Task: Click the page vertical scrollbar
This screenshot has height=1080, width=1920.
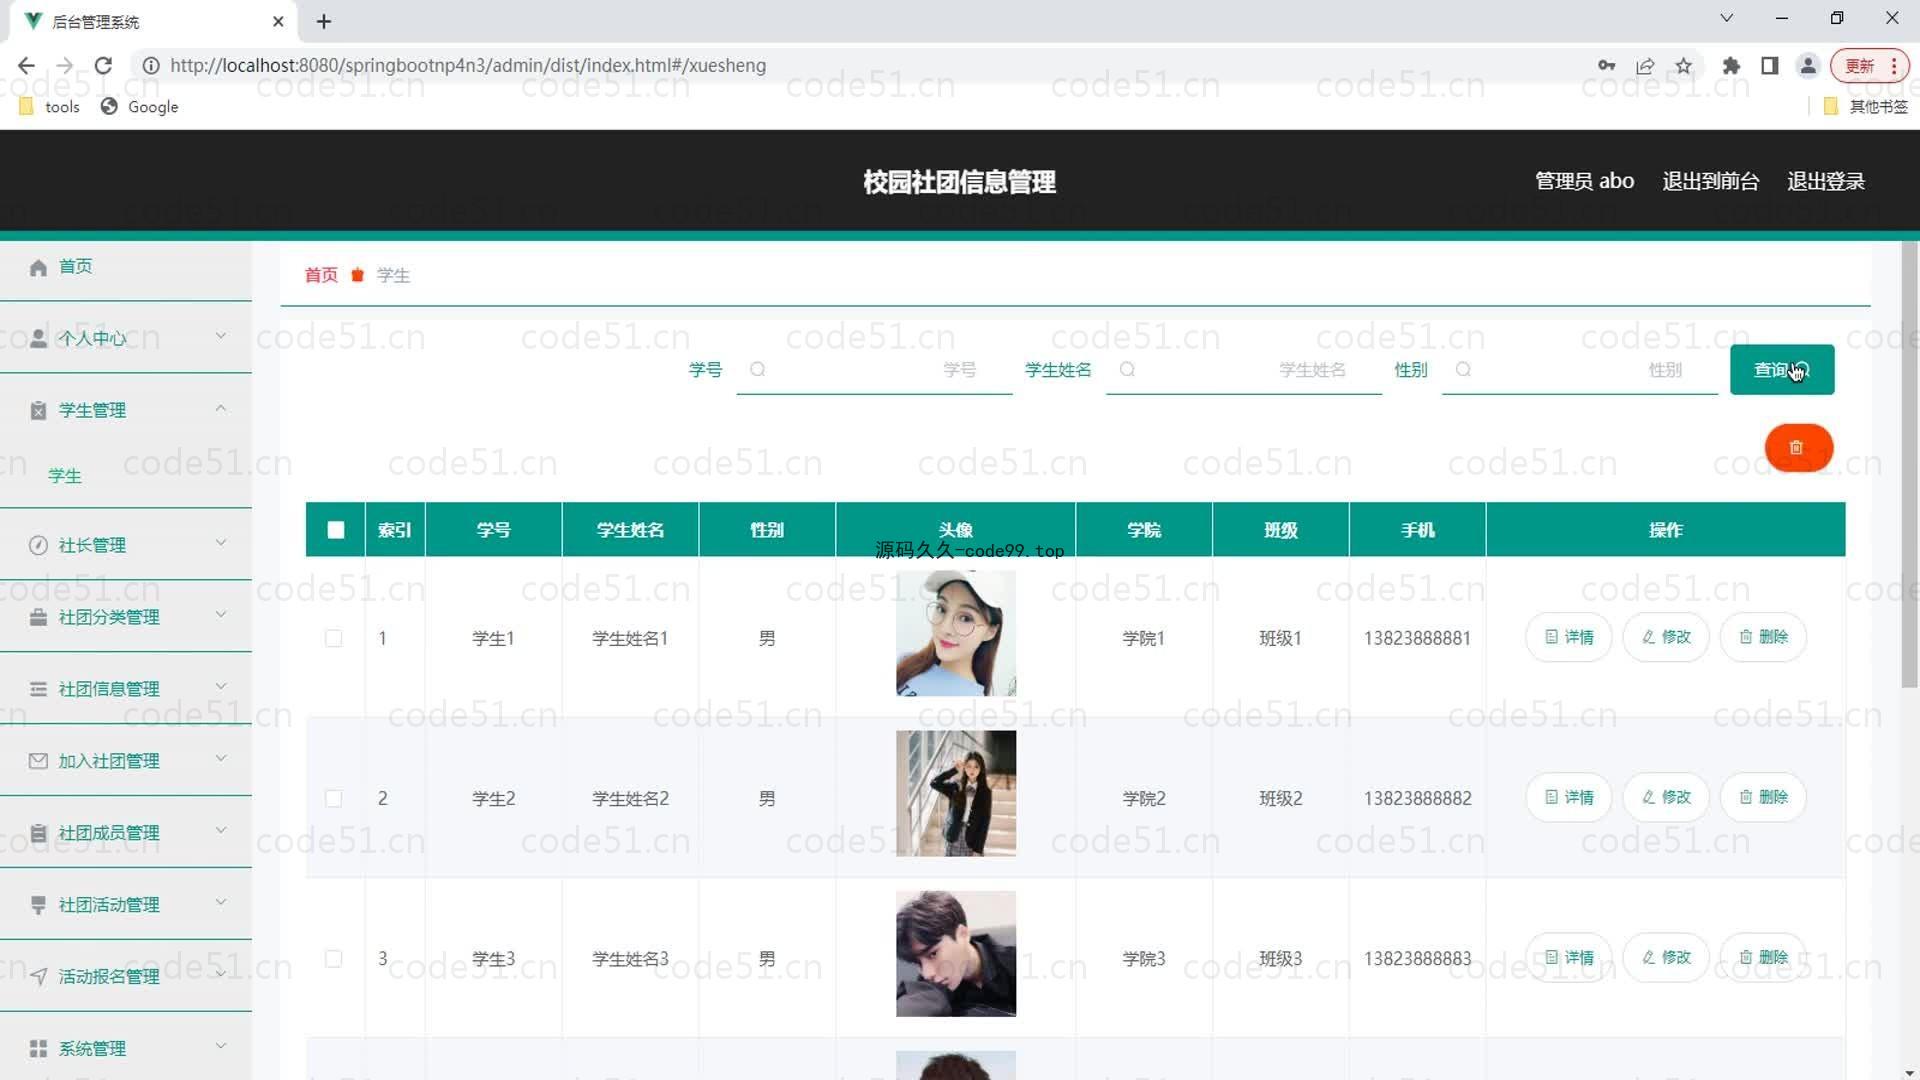Action: tap(1910, 464)
